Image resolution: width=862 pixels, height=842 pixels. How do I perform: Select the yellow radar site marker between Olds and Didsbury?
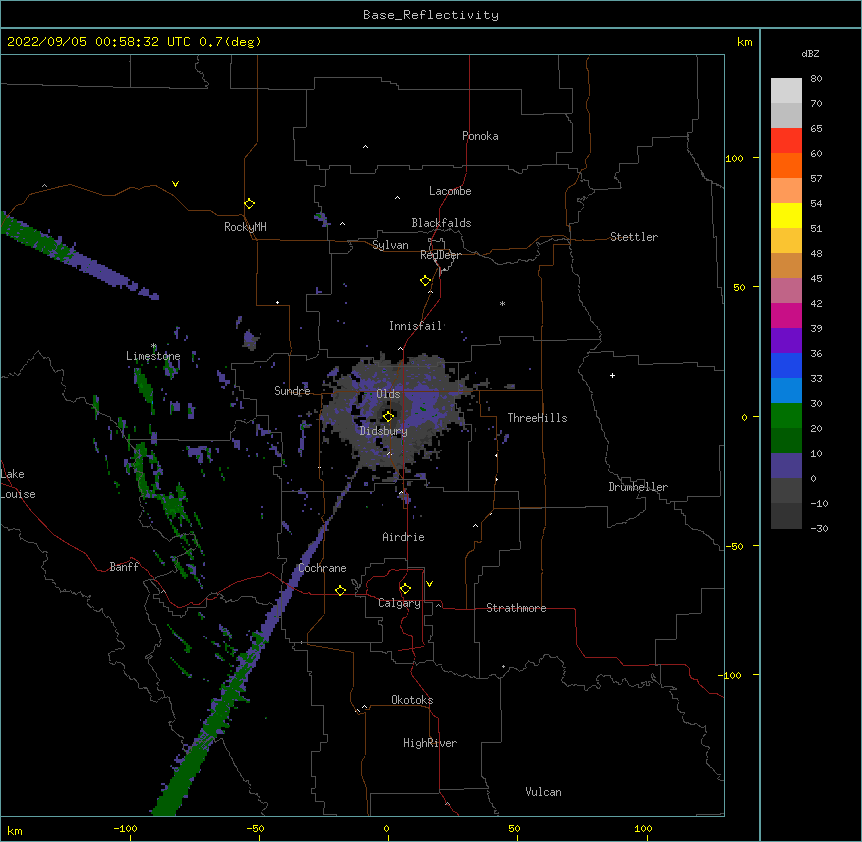coord(388,417)
